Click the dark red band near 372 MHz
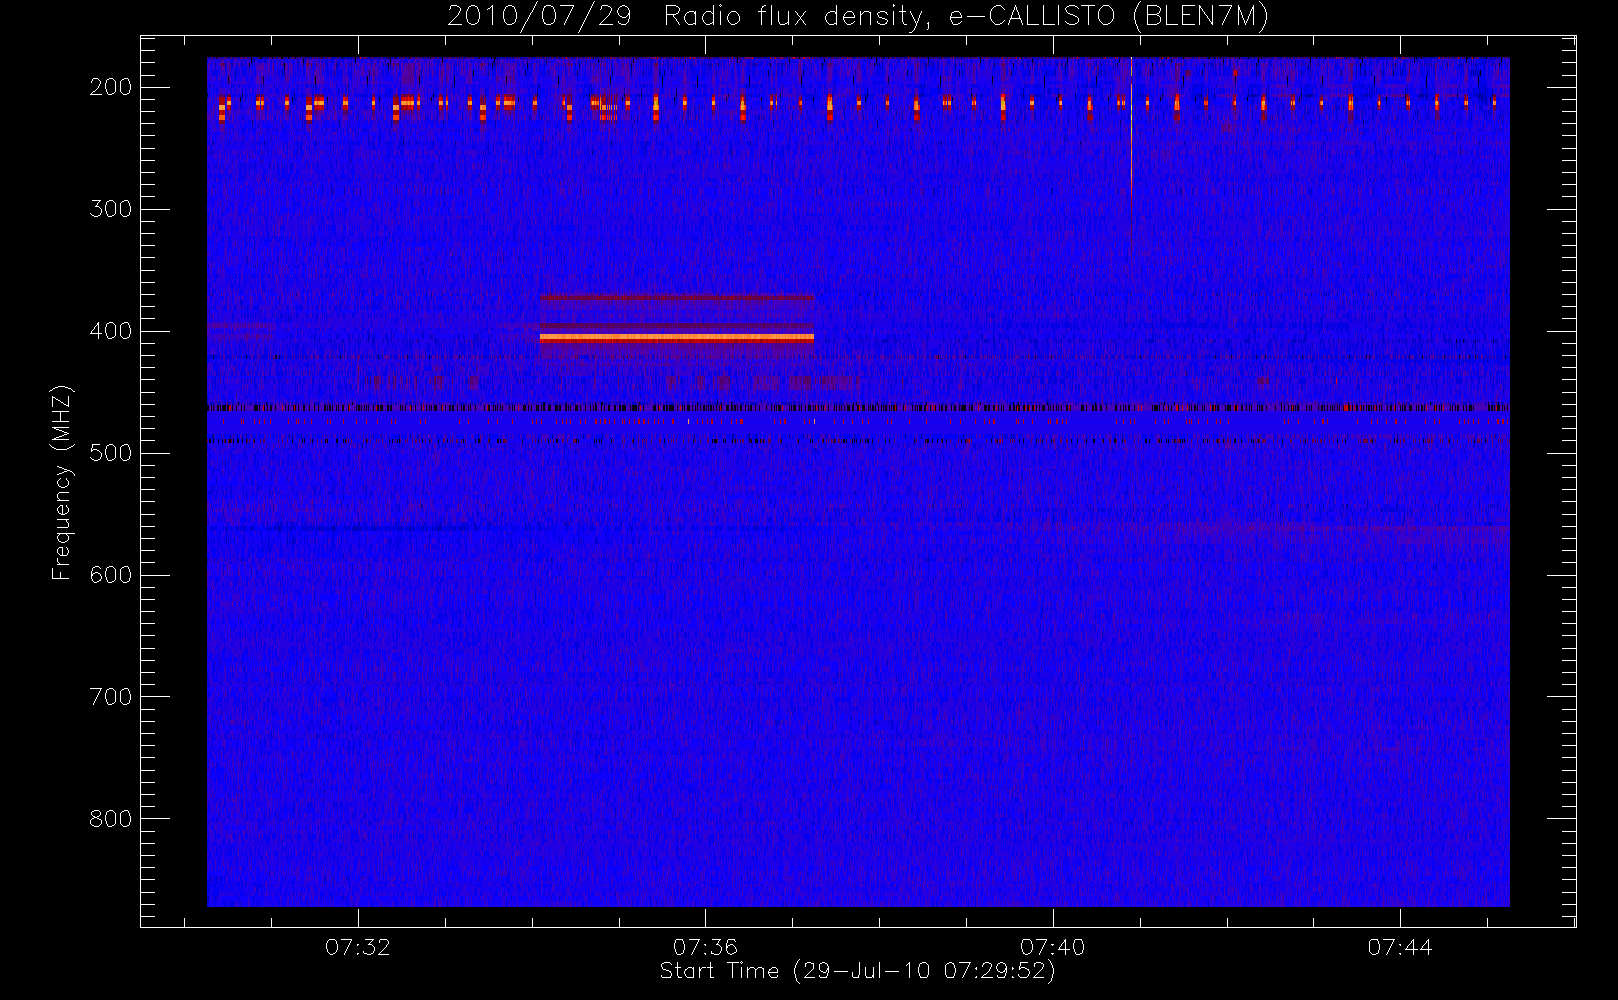This screenshot has height=1000, width=1618. coord(676,297)
